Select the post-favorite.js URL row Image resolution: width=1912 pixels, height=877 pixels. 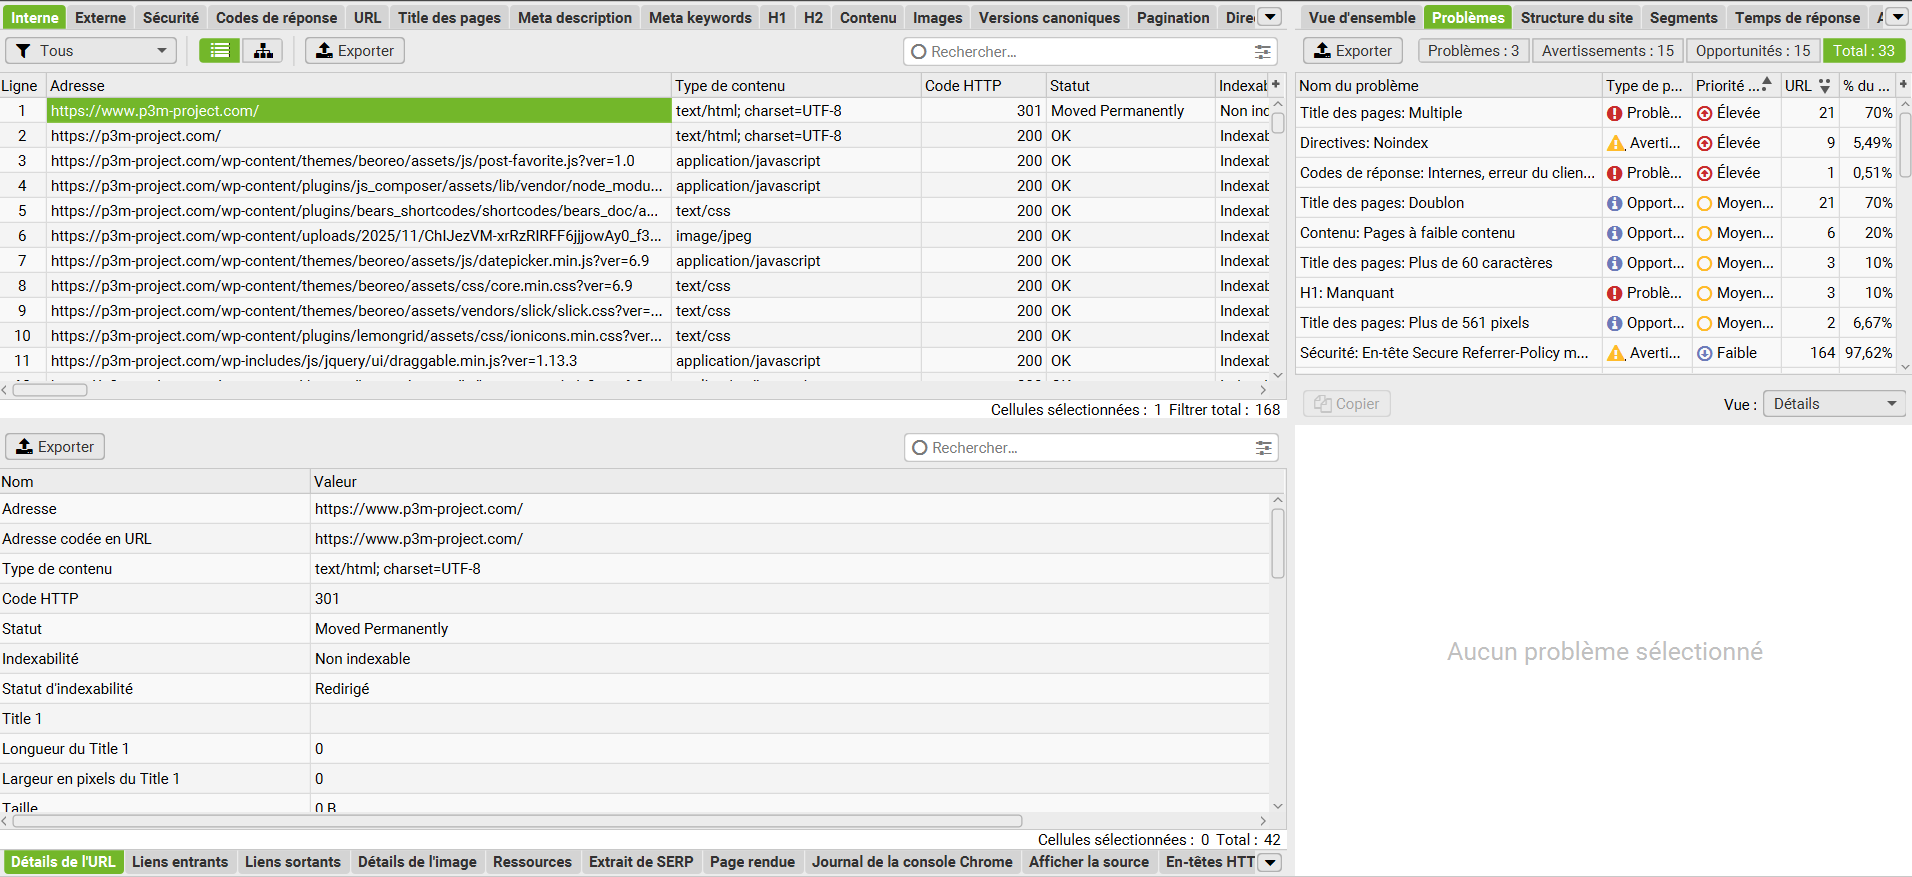[x=360, y=161]
